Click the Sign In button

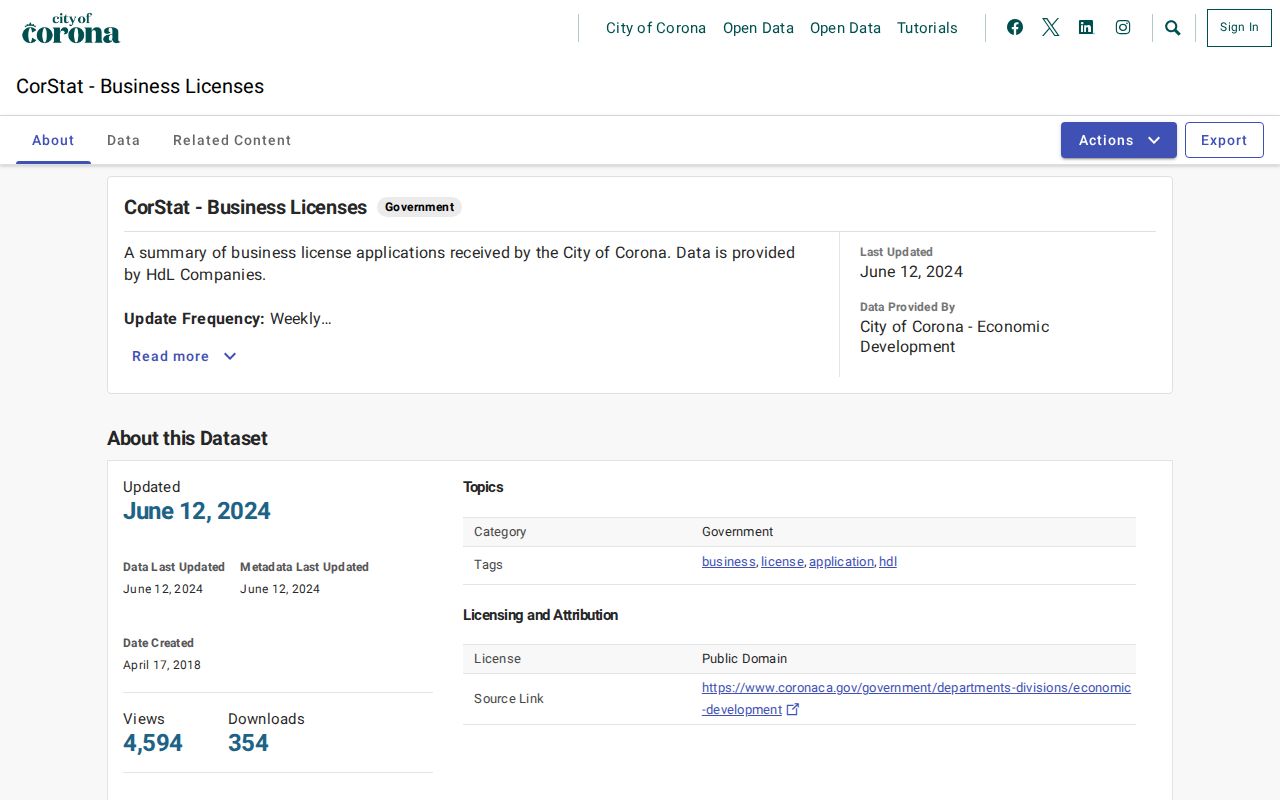tap(1239, 28)
